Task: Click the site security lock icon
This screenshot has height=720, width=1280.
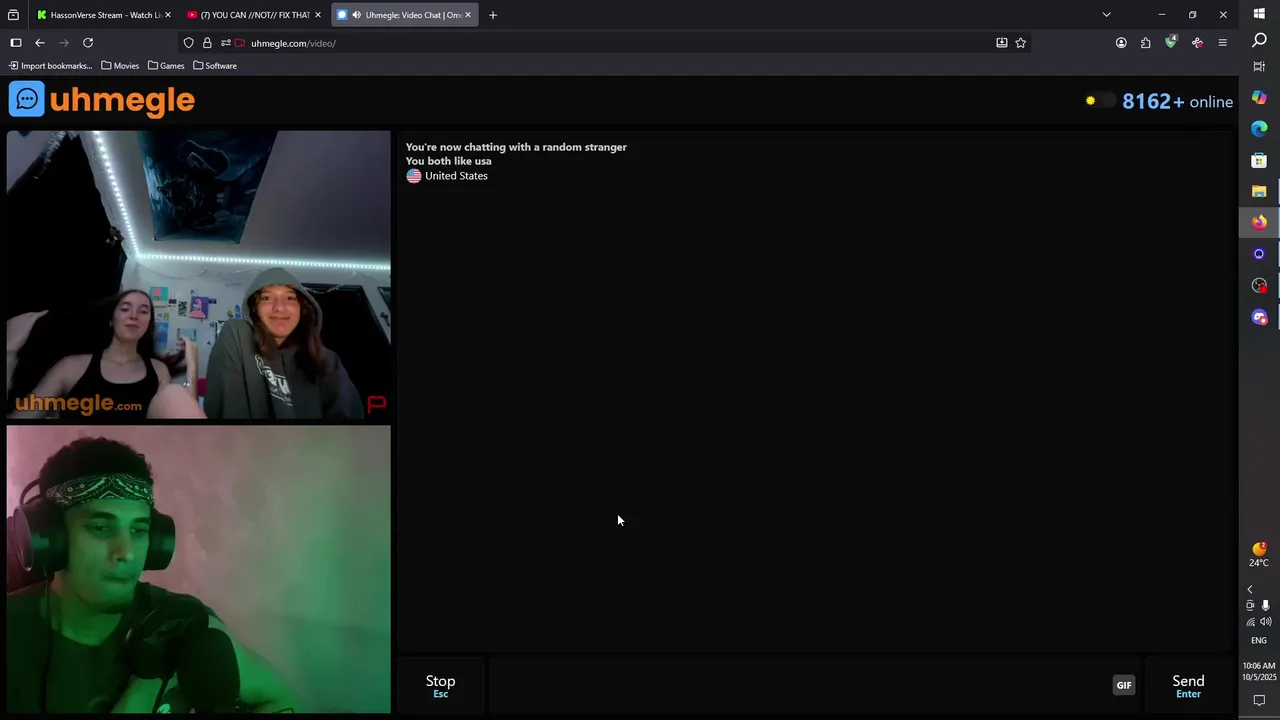Action: pos(207,43)
